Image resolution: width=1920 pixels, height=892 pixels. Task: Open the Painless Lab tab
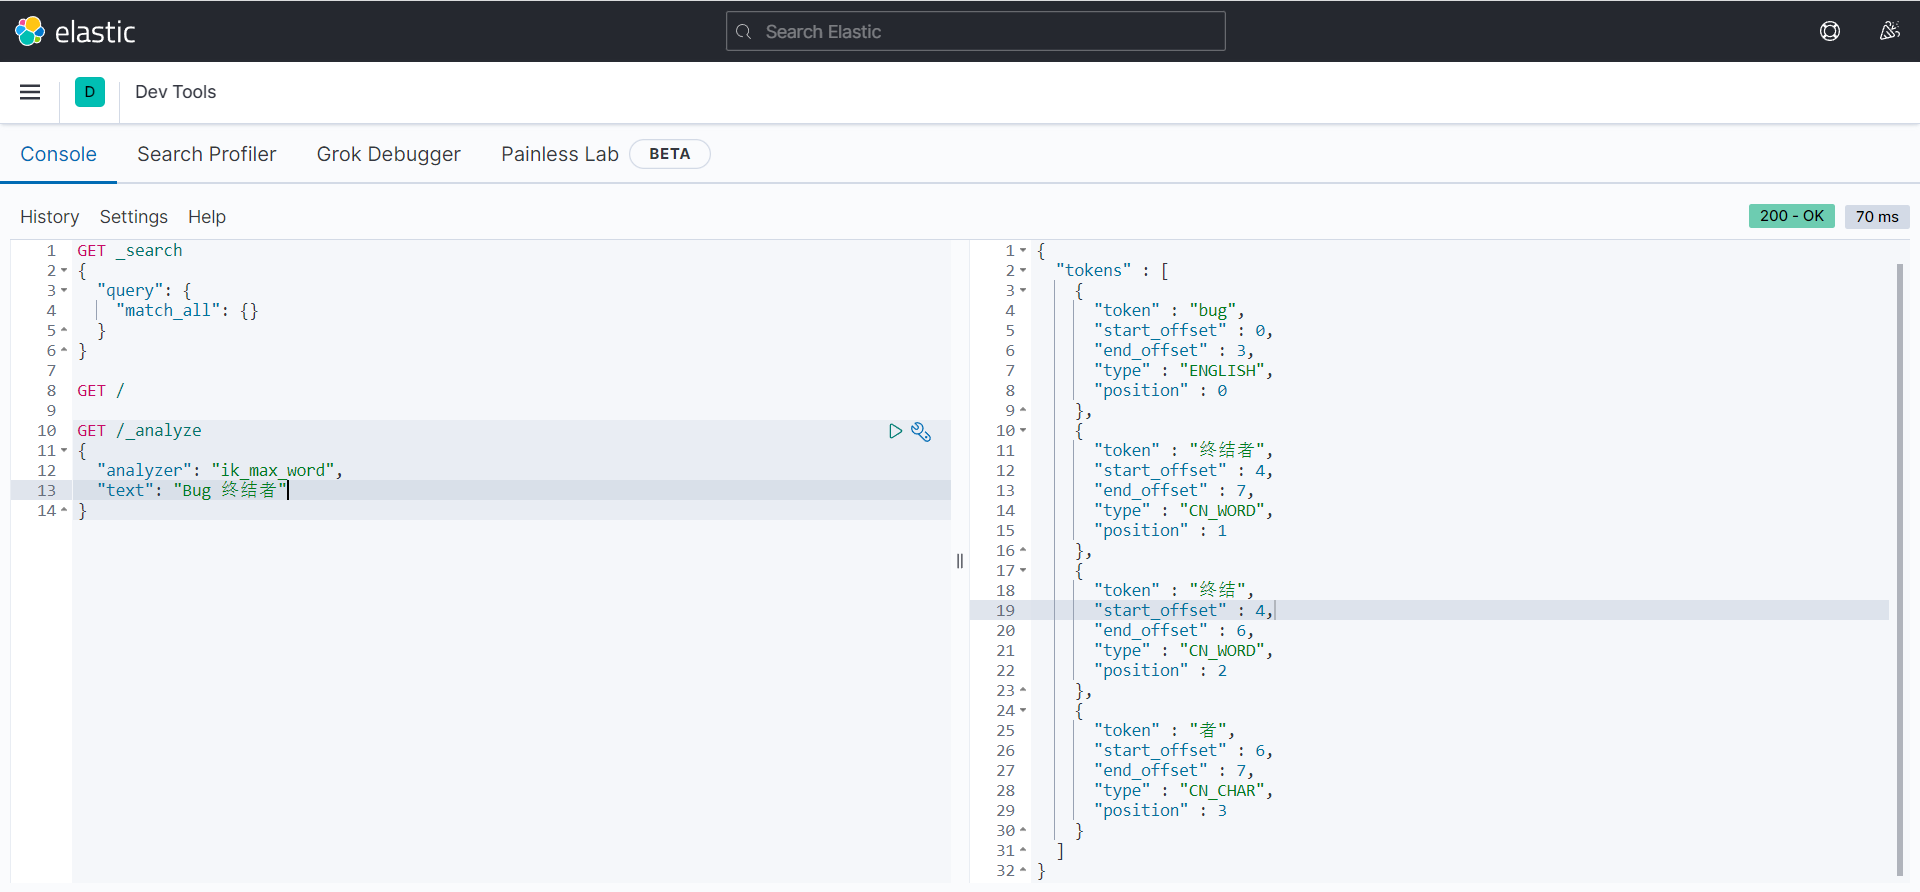click(x=560, y=154)
